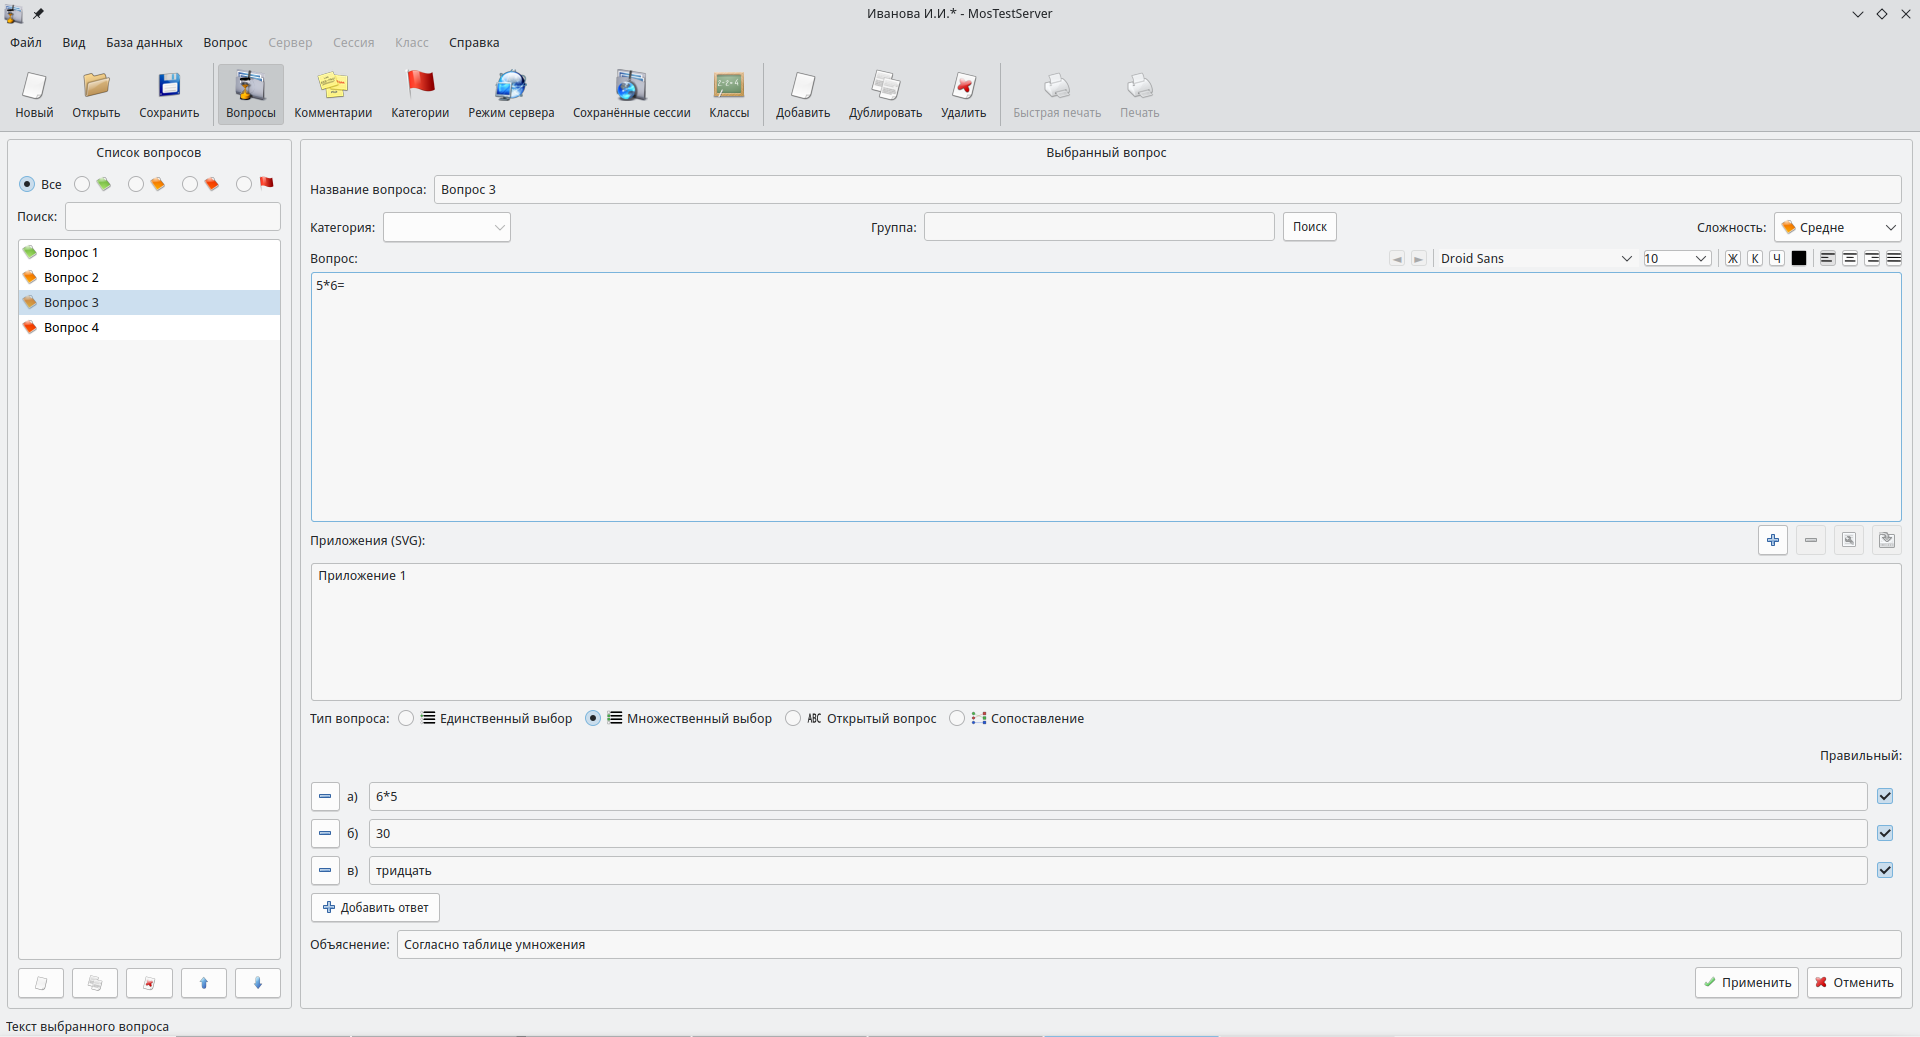Open the Категория dropdown

447,228
